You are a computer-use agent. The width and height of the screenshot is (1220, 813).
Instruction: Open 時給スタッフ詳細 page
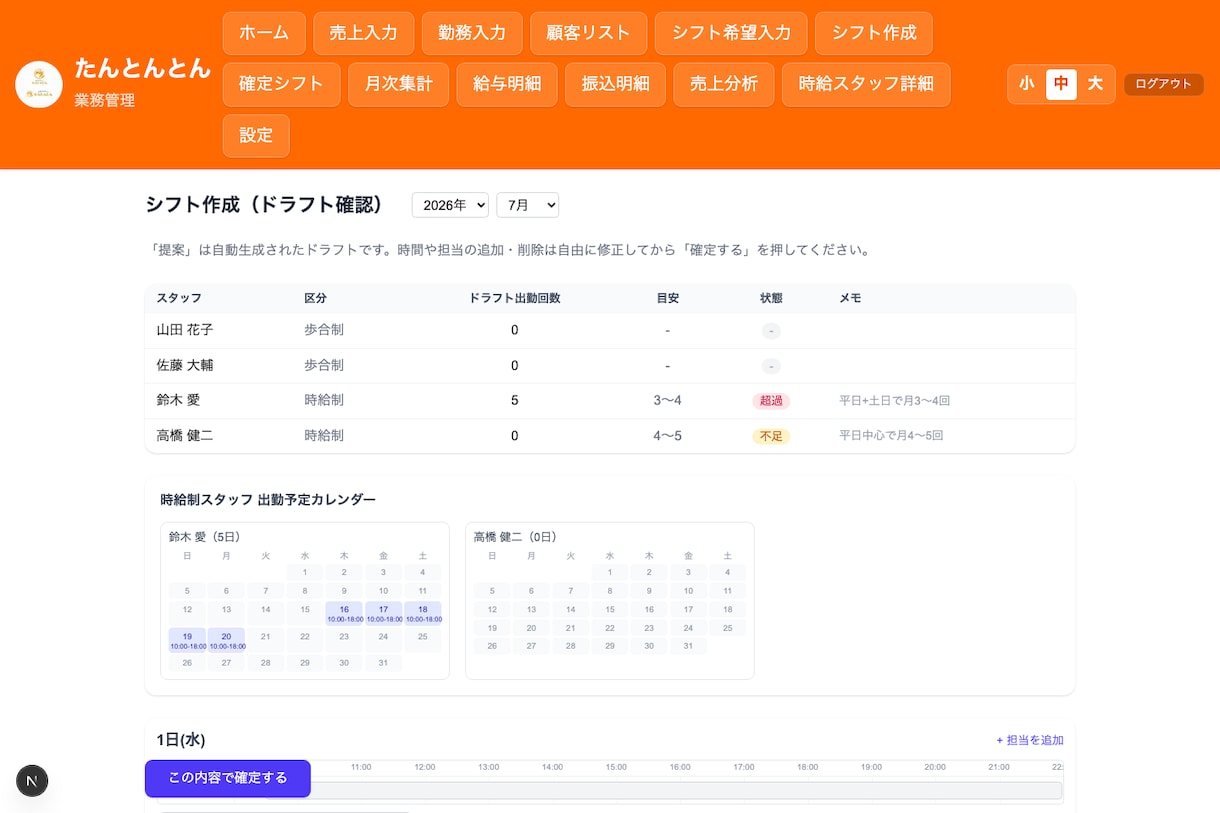(x=866, y=84)
